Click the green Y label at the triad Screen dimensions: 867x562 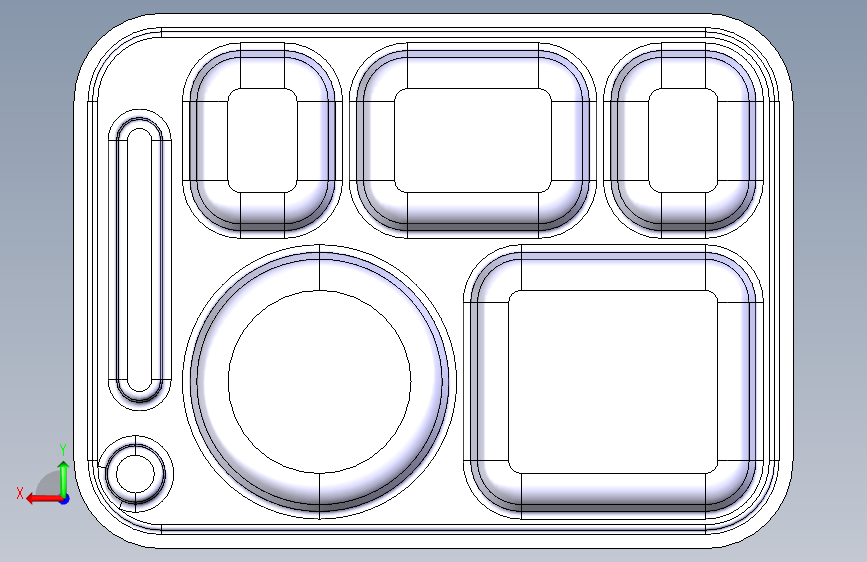pos(63,450)
